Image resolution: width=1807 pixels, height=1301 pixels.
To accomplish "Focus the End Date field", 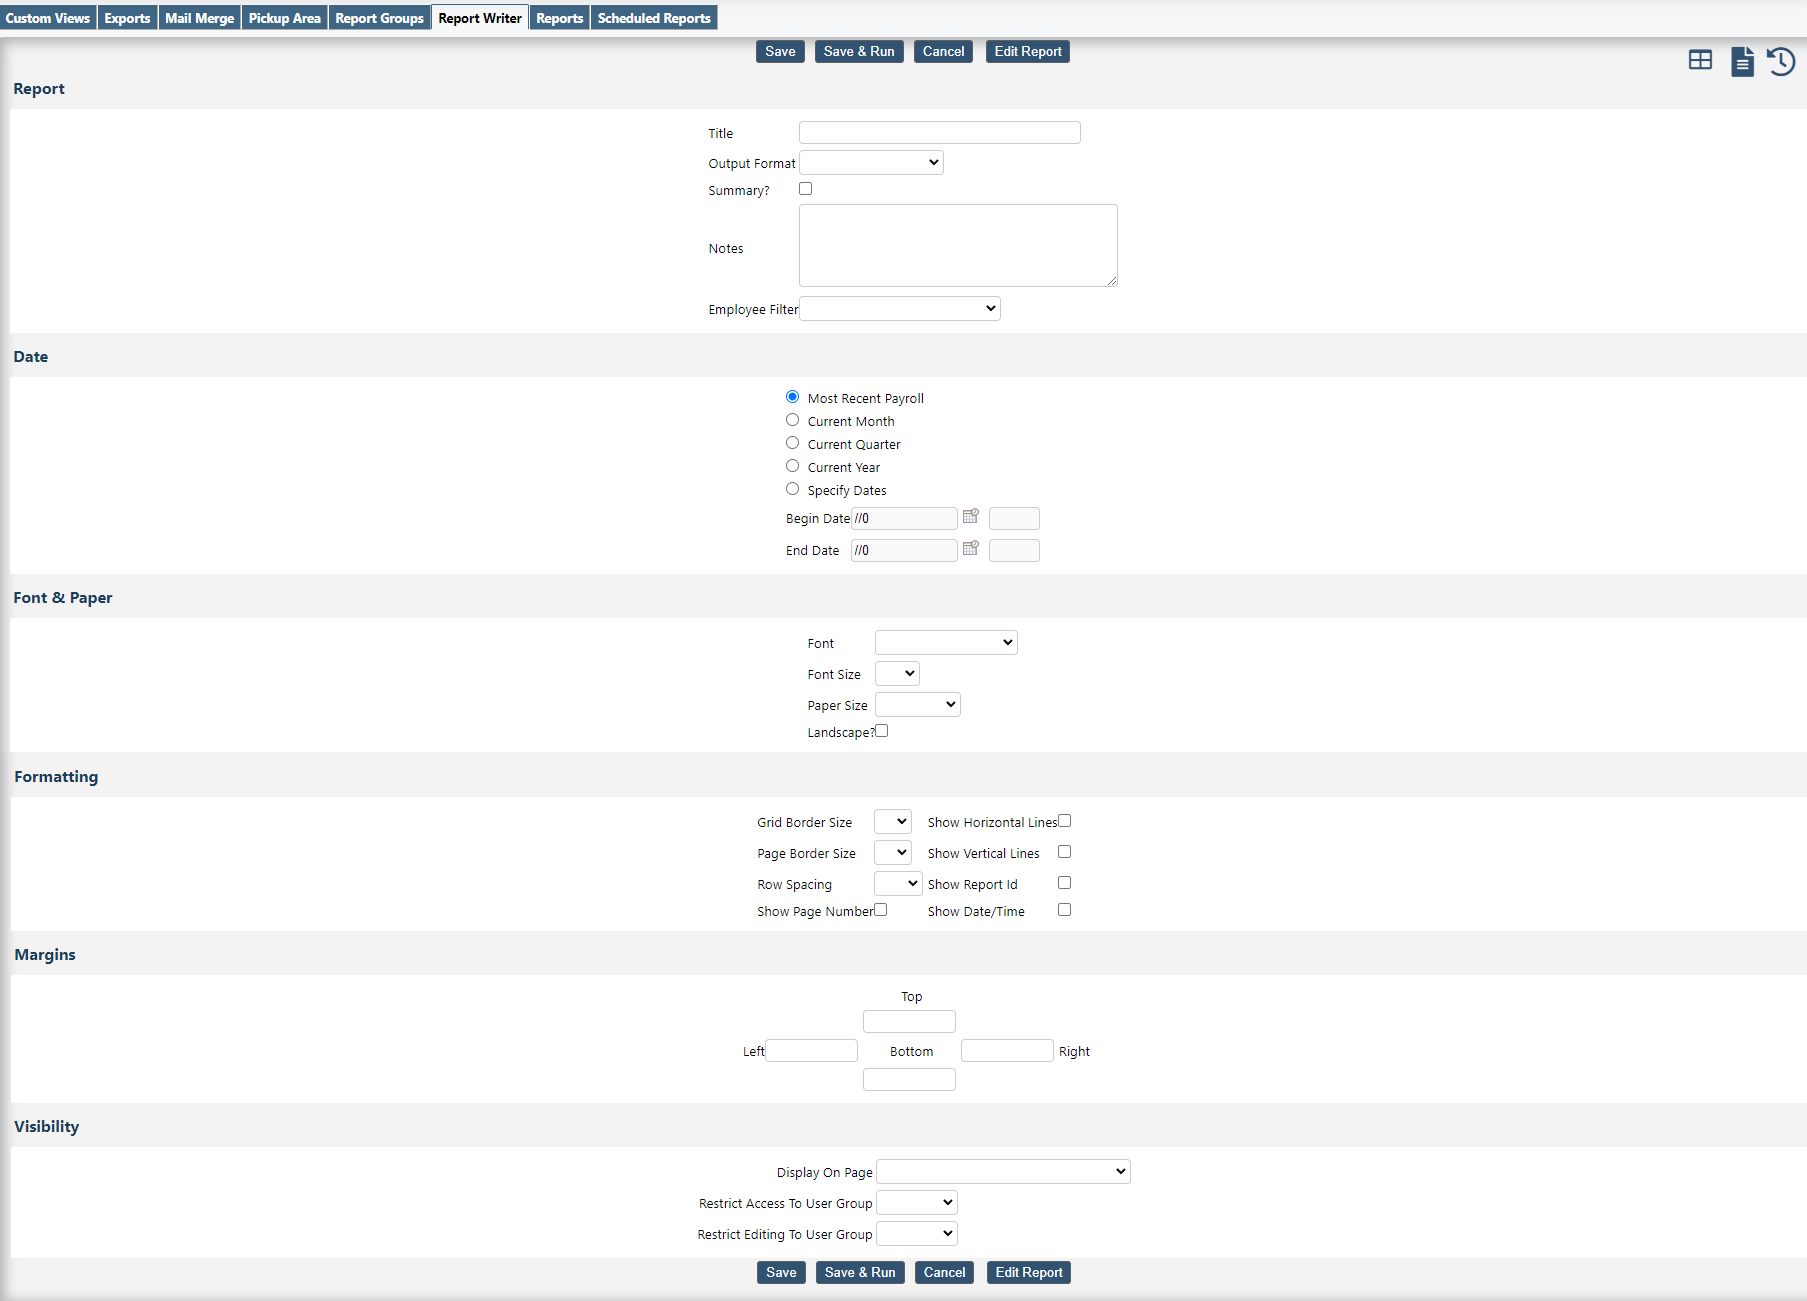I will [904, 550].
